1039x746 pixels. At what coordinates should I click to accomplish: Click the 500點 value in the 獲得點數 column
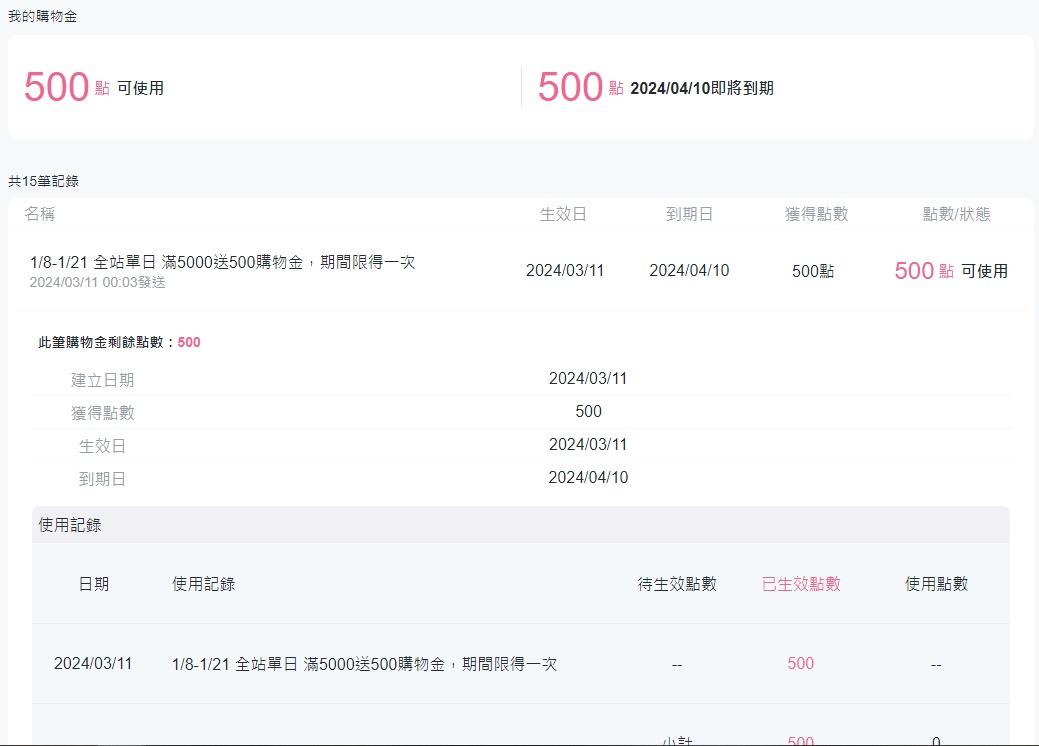[x=812, y=271]
